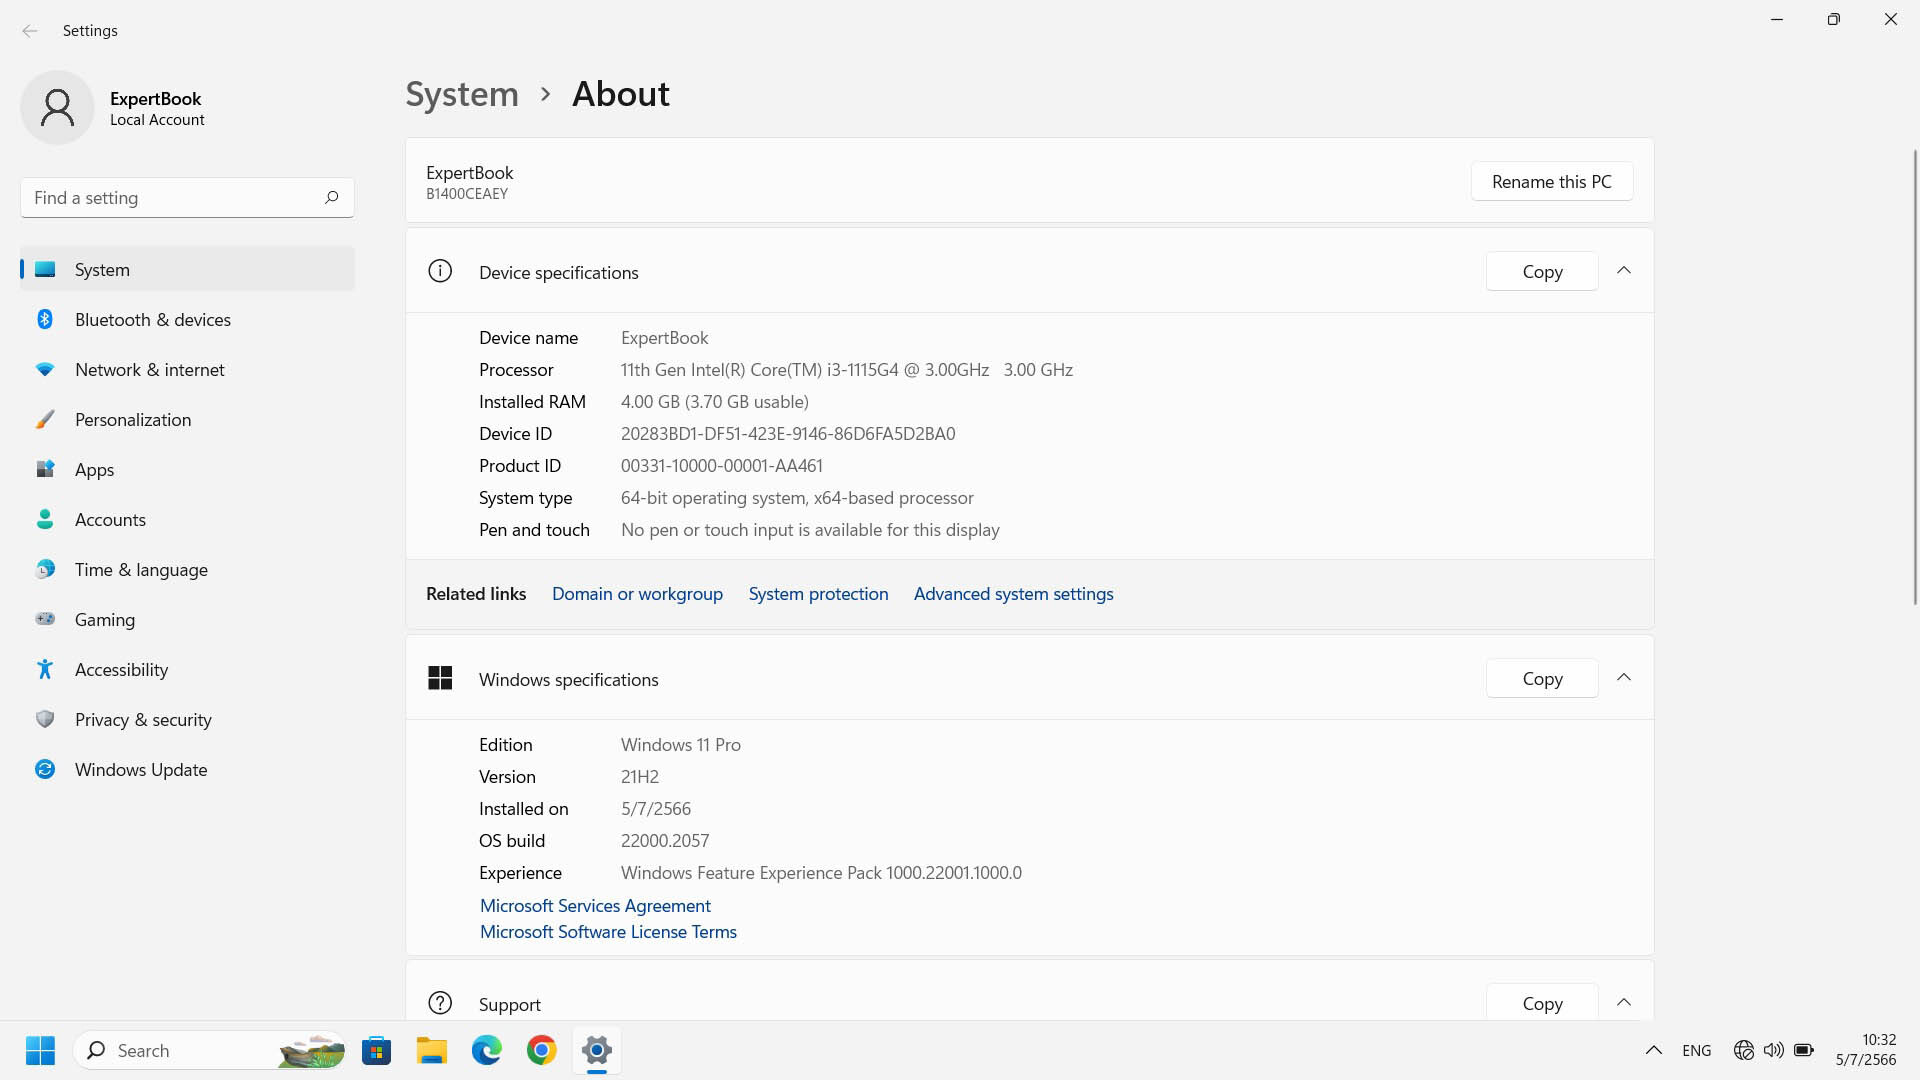Open Microsoft Services Agreement link
The image size is (1920, 1080).
coord(595,905)
